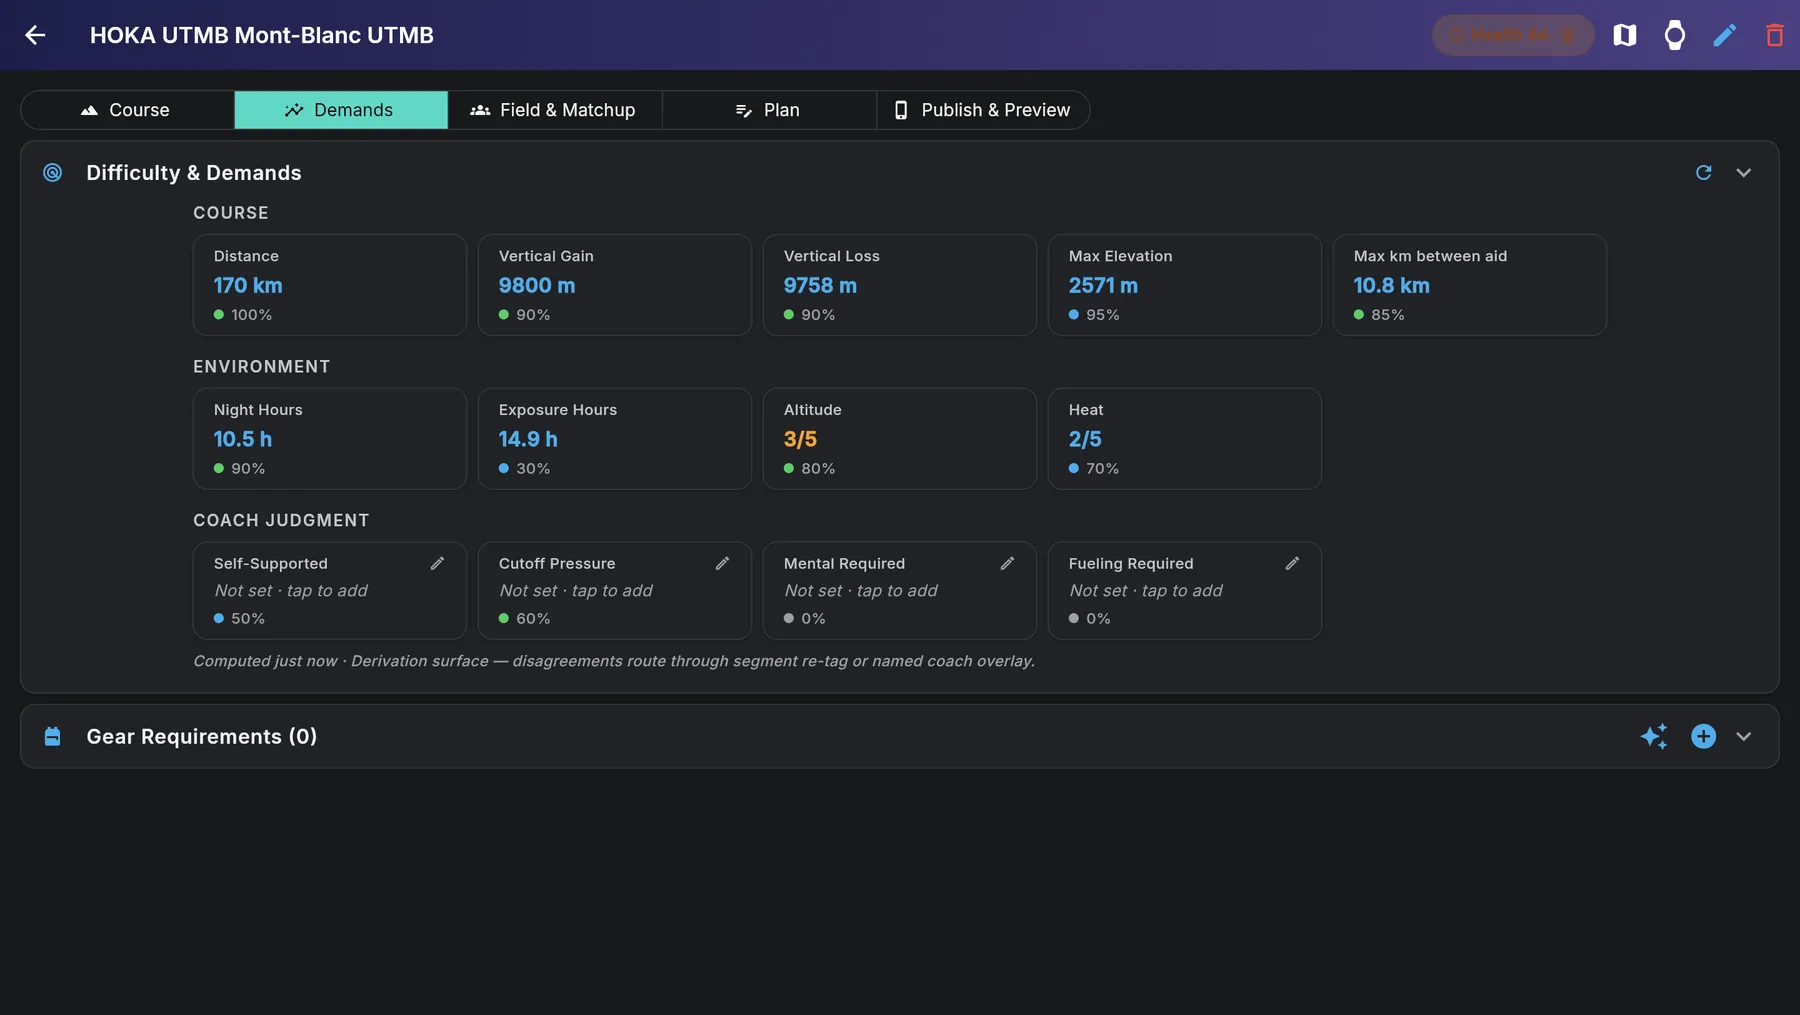Tap to add Fueling Required value
1800x1015 pixels.
pos(1146,591)
